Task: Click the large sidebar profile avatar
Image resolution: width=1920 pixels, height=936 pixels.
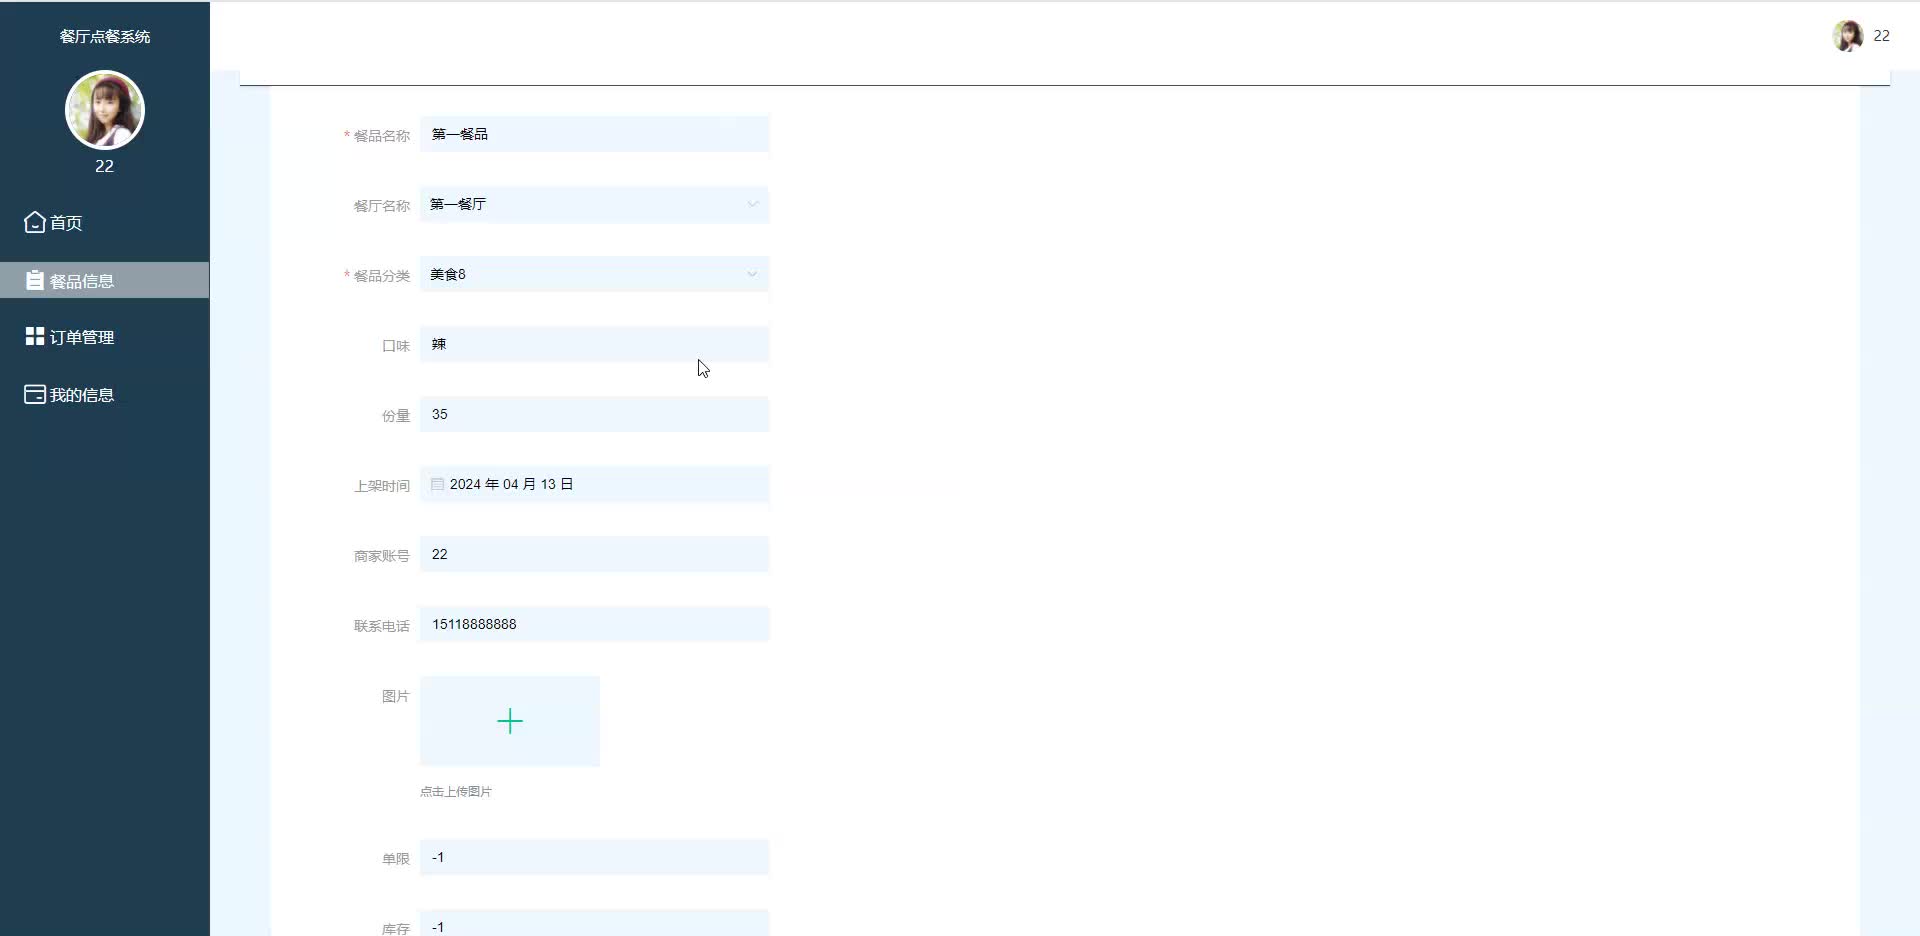Action: (105, 110)
